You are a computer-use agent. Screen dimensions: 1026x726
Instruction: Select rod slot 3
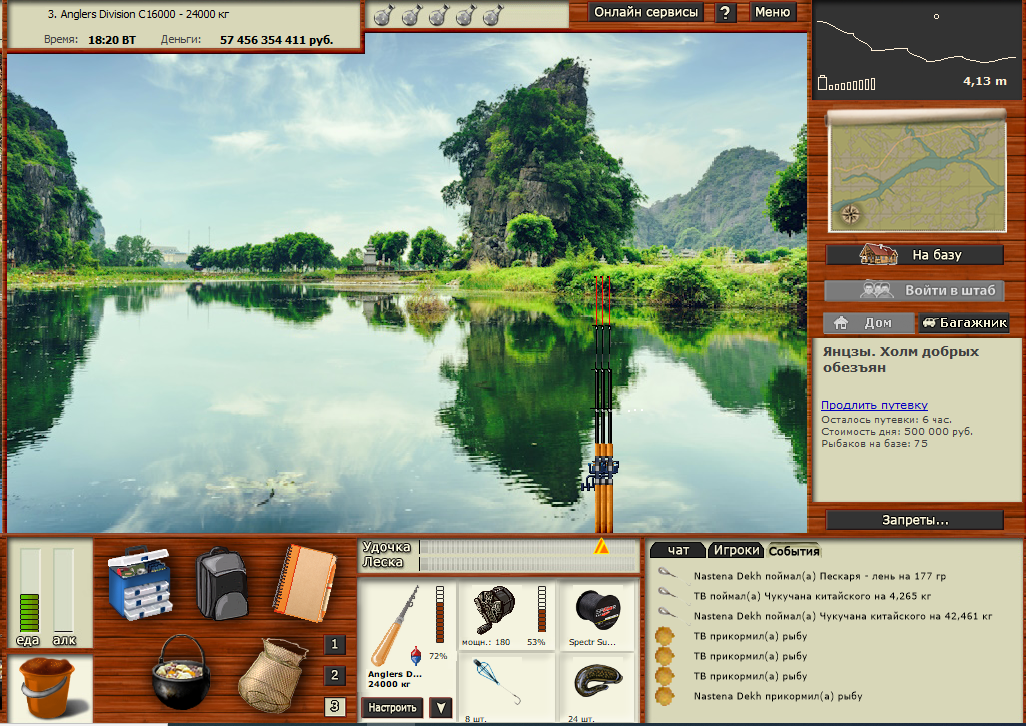point(334,706)
